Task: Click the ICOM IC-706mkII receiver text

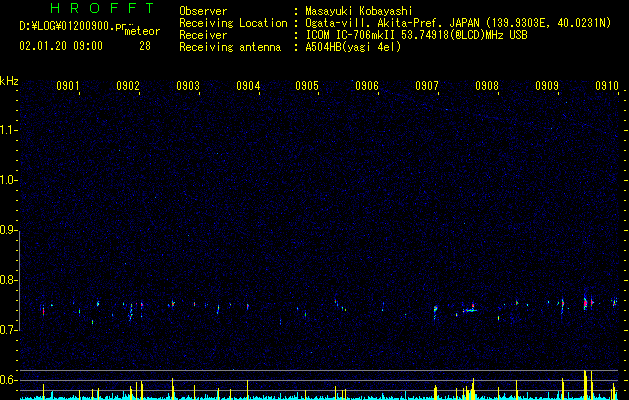Action: click(x=350, y=35)
